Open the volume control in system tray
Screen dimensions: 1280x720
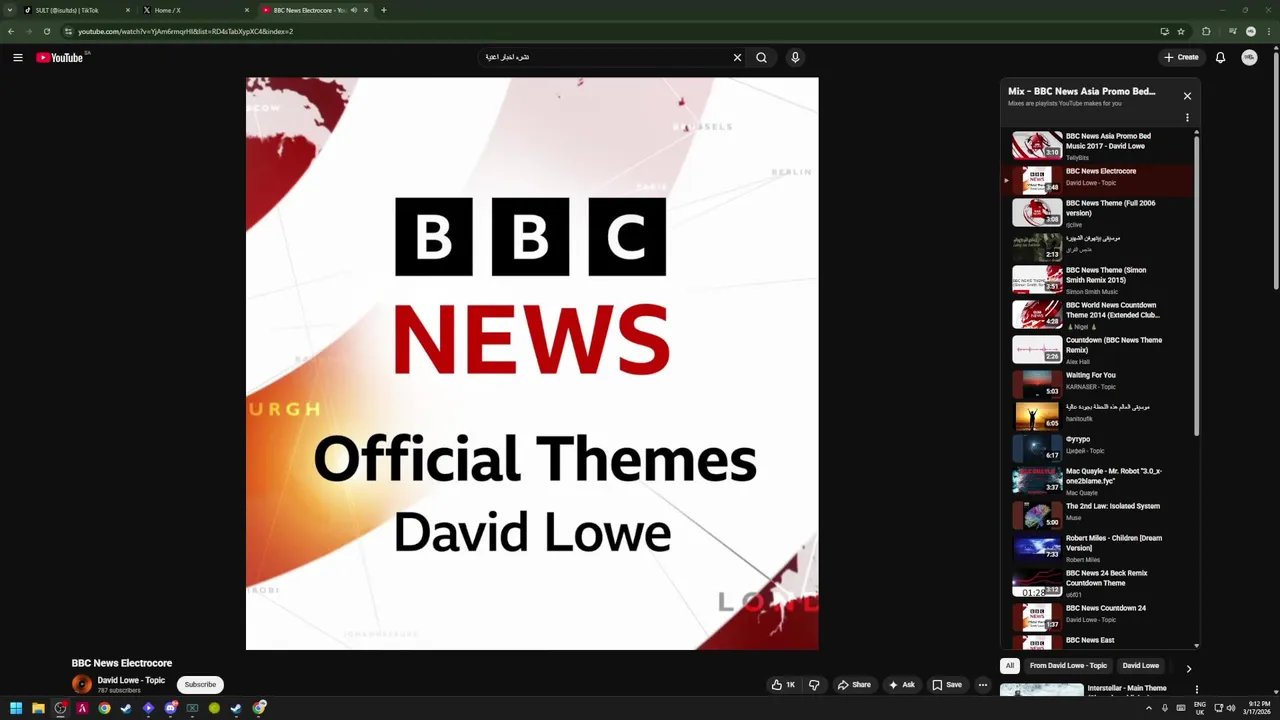[x=1230, y=708]
